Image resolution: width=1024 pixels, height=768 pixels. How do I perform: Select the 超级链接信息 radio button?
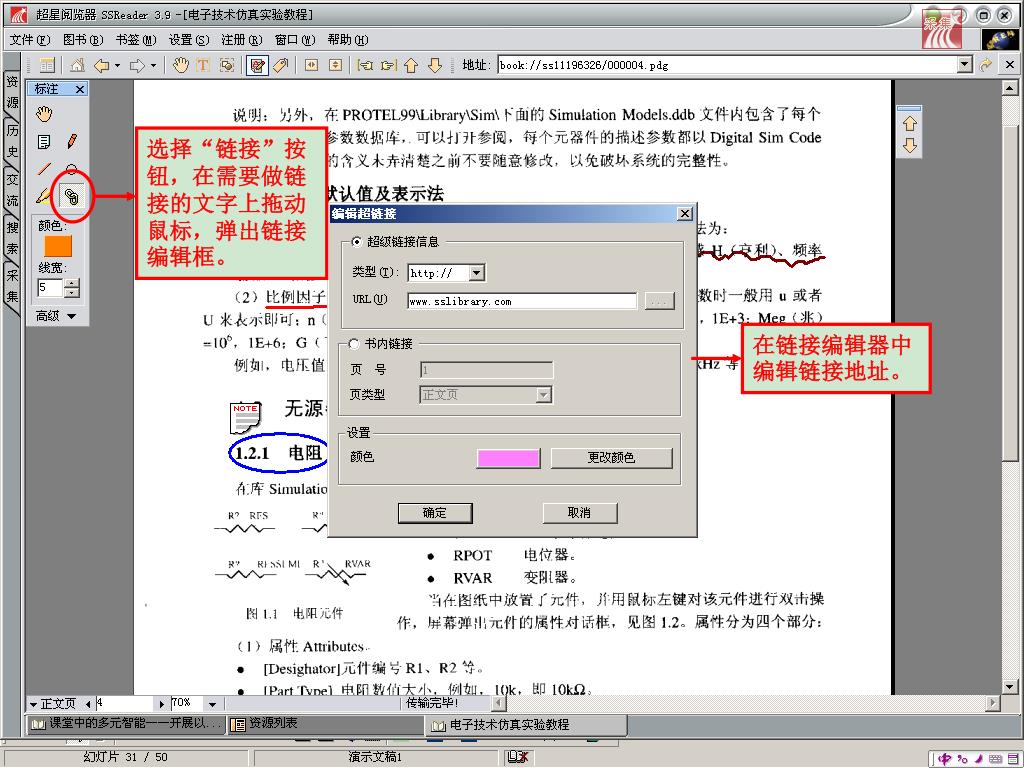[357, 242]
